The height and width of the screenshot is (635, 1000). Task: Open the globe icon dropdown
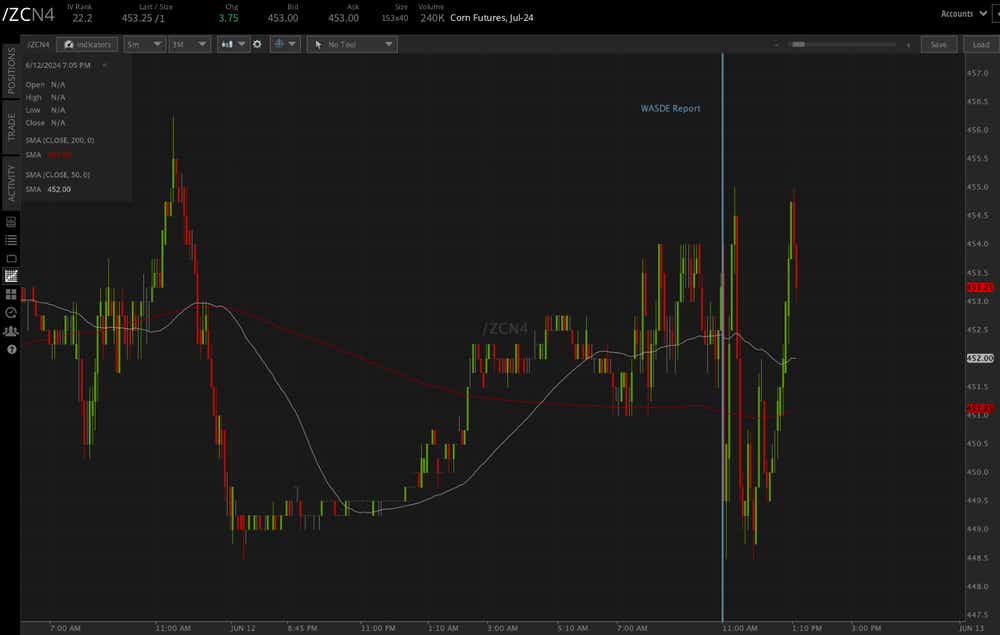(284, 44)
